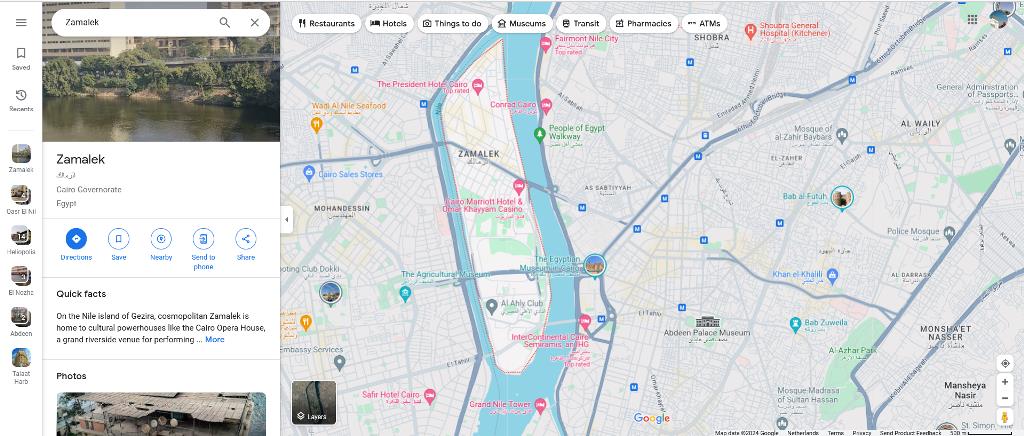The width and height of the screenshot is (1024, 436).
Task: Activate Street View pegman
Action: [x=1005, y=417]
